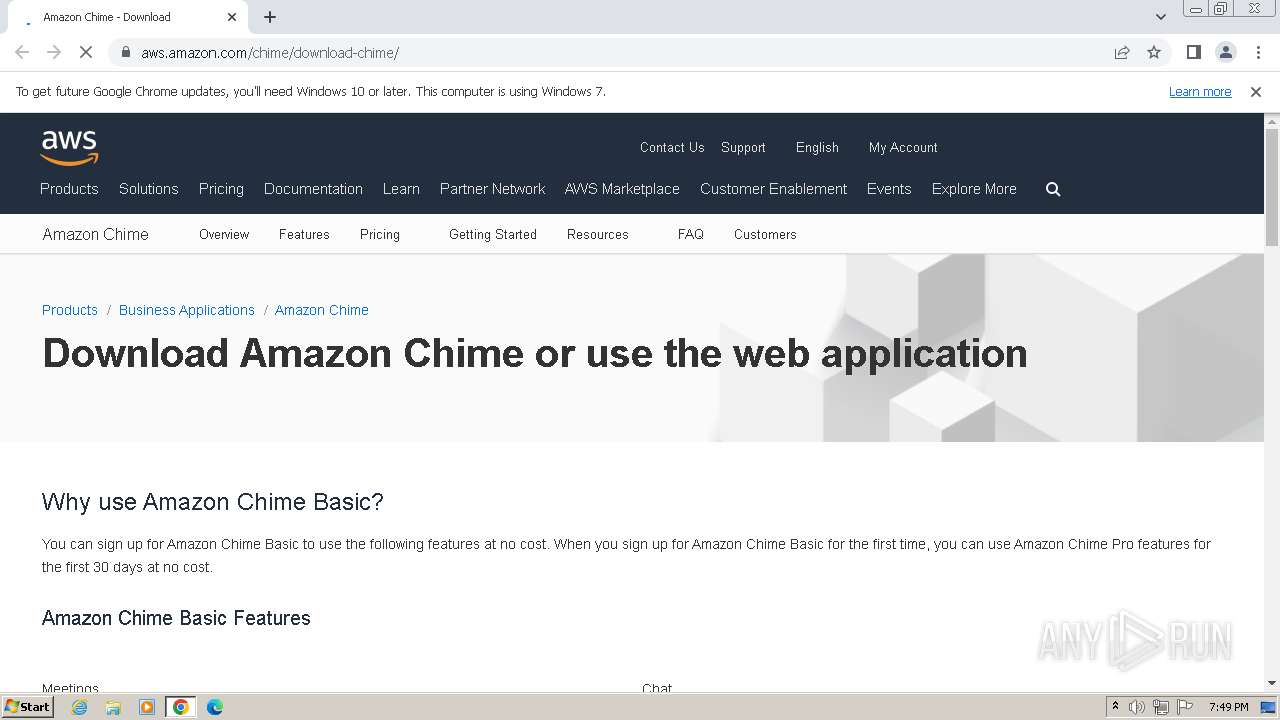Switch to Chrome in taskbar
This screenshot has height=720, width=1280.
point(181,707)
